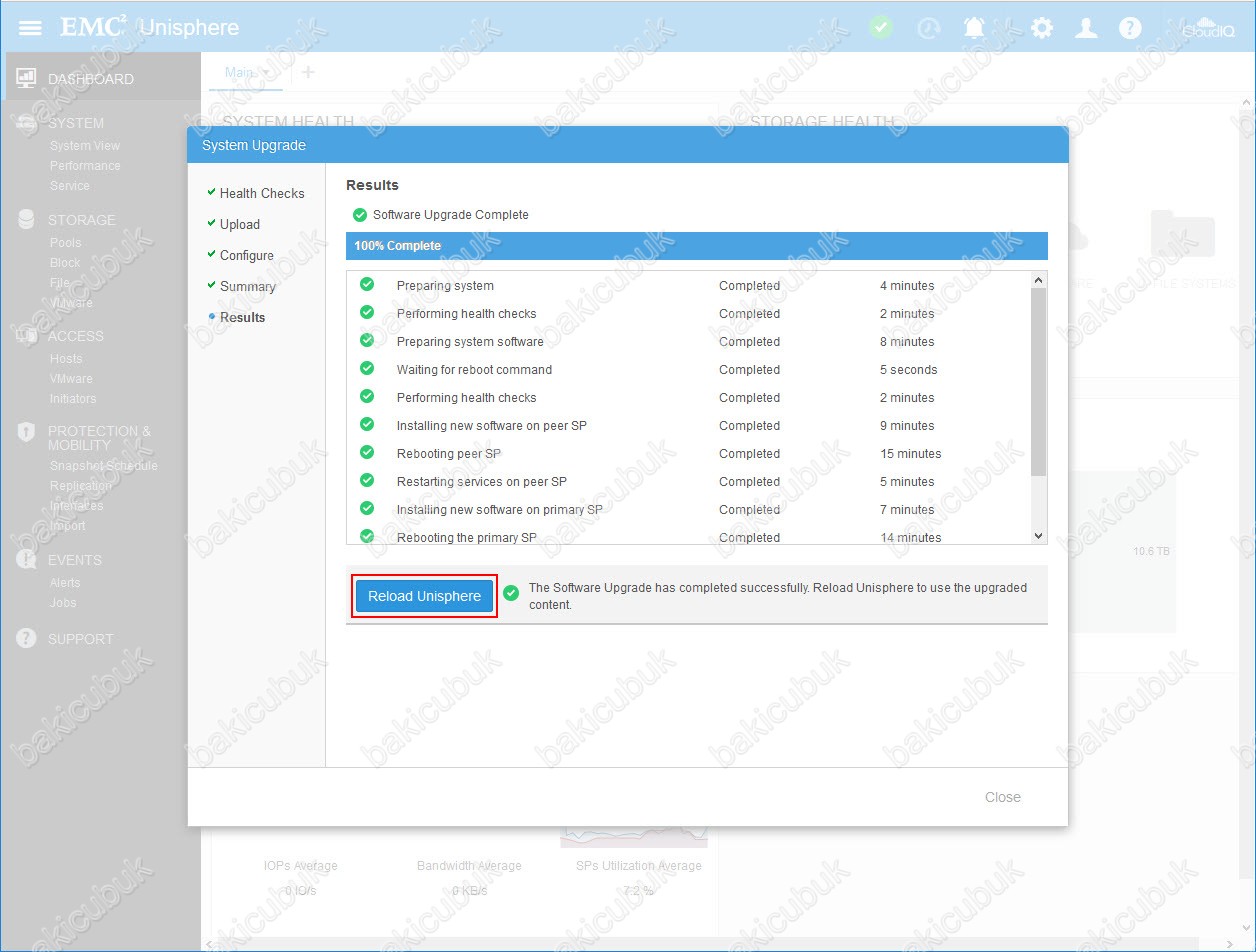The height and width of the screenshot is (952, 1256).
Task: Select the Dashboard sidebar icon
Action: coord(27,78)
